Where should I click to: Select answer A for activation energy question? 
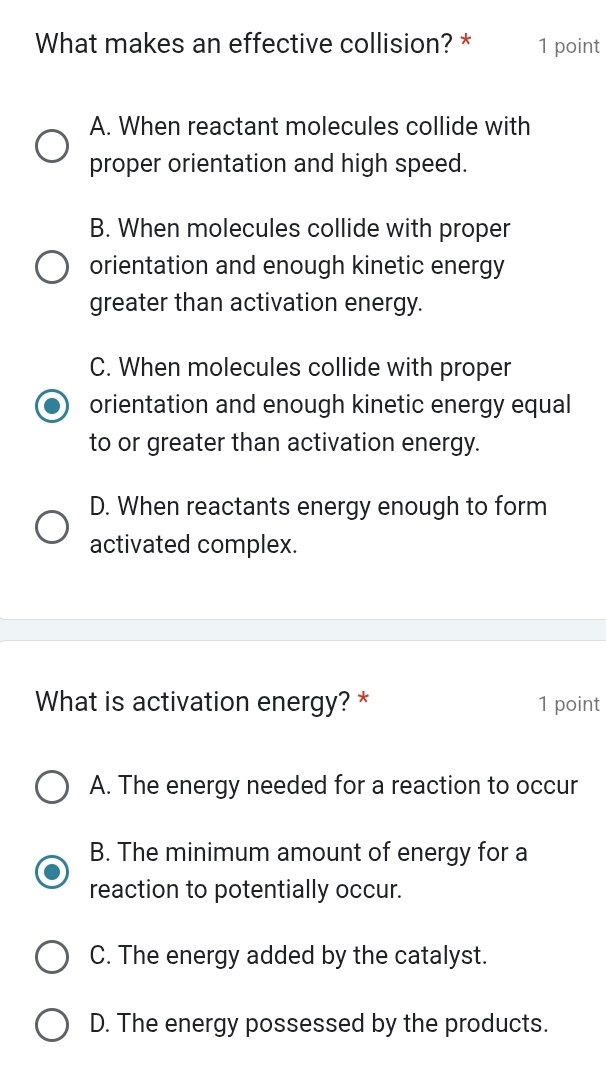[51, 787]
